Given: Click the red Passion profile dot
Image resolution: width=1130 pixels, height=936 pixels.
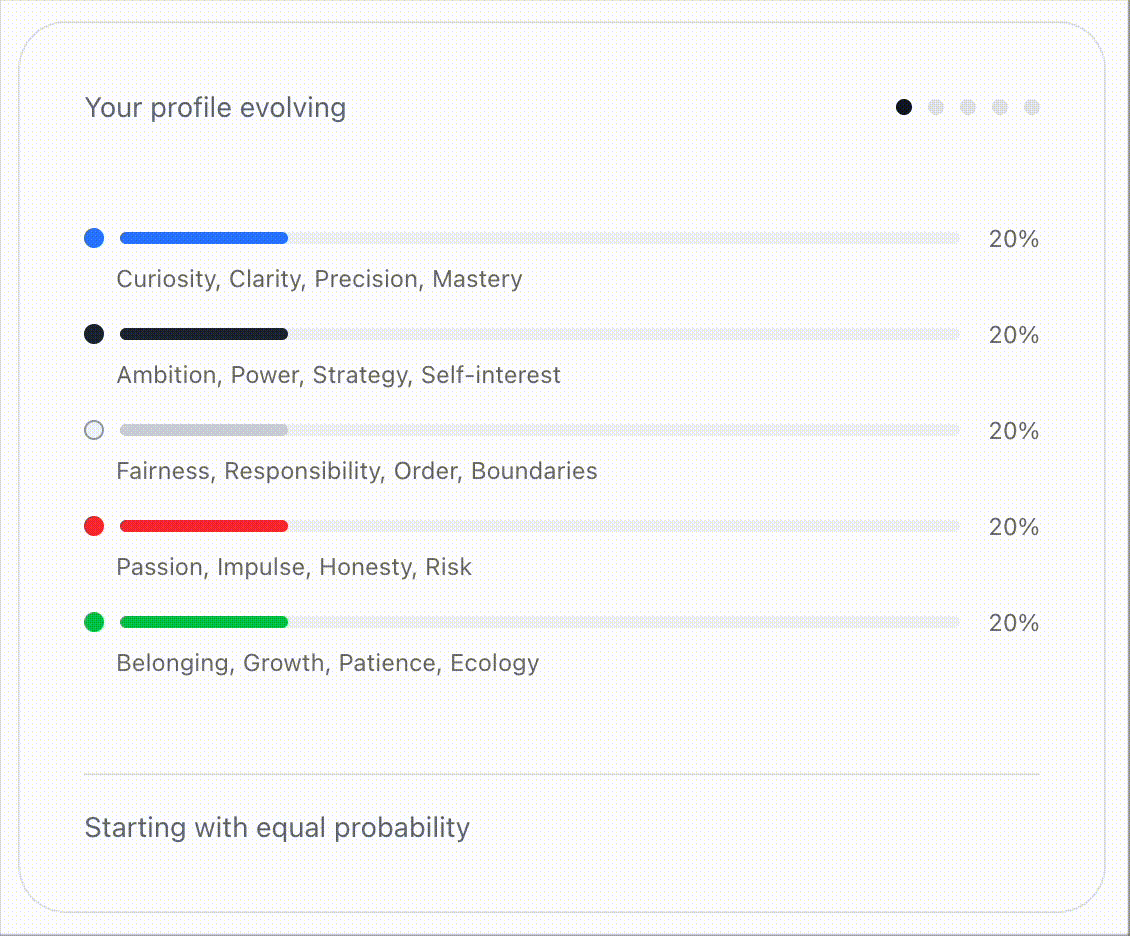Looking at the screenshot, I should point(94,526).
